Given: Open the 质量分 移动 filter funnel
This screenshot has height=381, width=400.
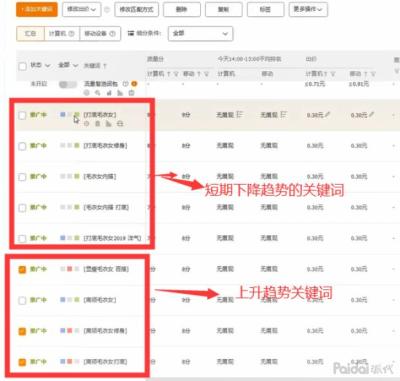Looking at the screenshot, I should 206,74.
